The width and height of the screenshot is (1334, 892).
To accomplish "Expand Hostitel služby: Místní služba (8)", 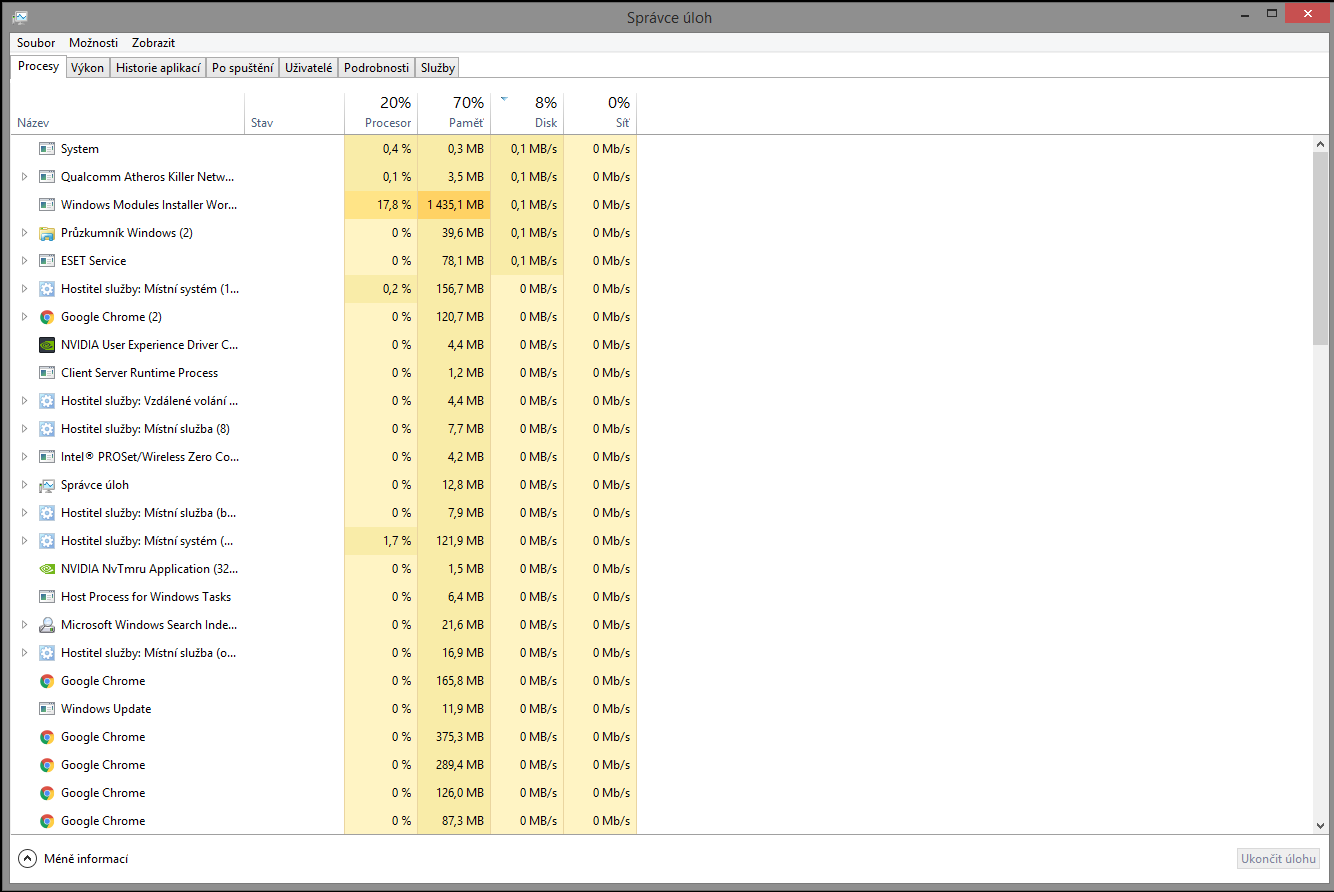I will pos(25,429).
